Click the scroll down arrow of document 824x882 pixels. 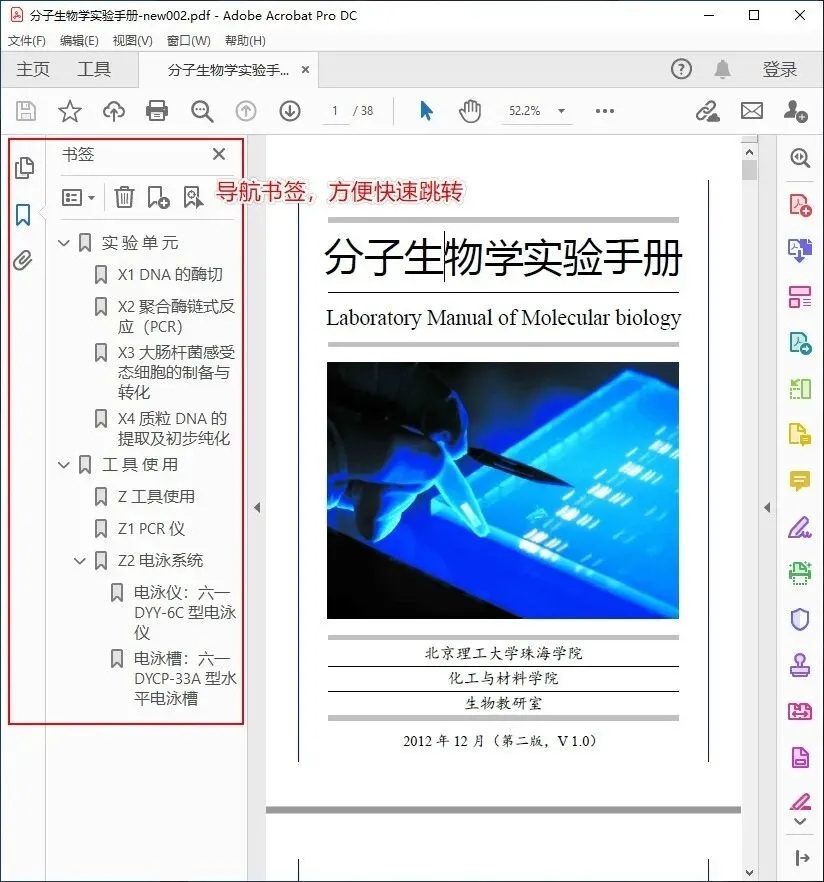tap(749, 872)
